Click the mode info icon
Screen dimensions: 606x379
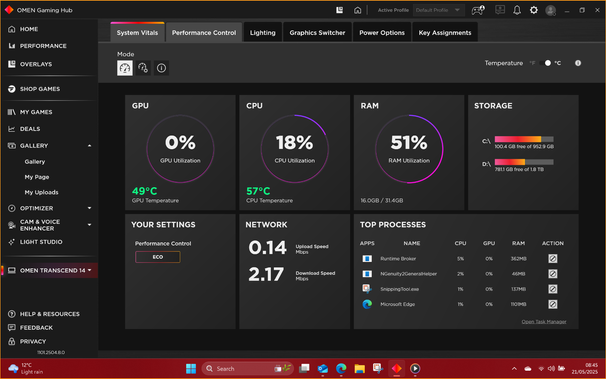(x=161, y=68)
